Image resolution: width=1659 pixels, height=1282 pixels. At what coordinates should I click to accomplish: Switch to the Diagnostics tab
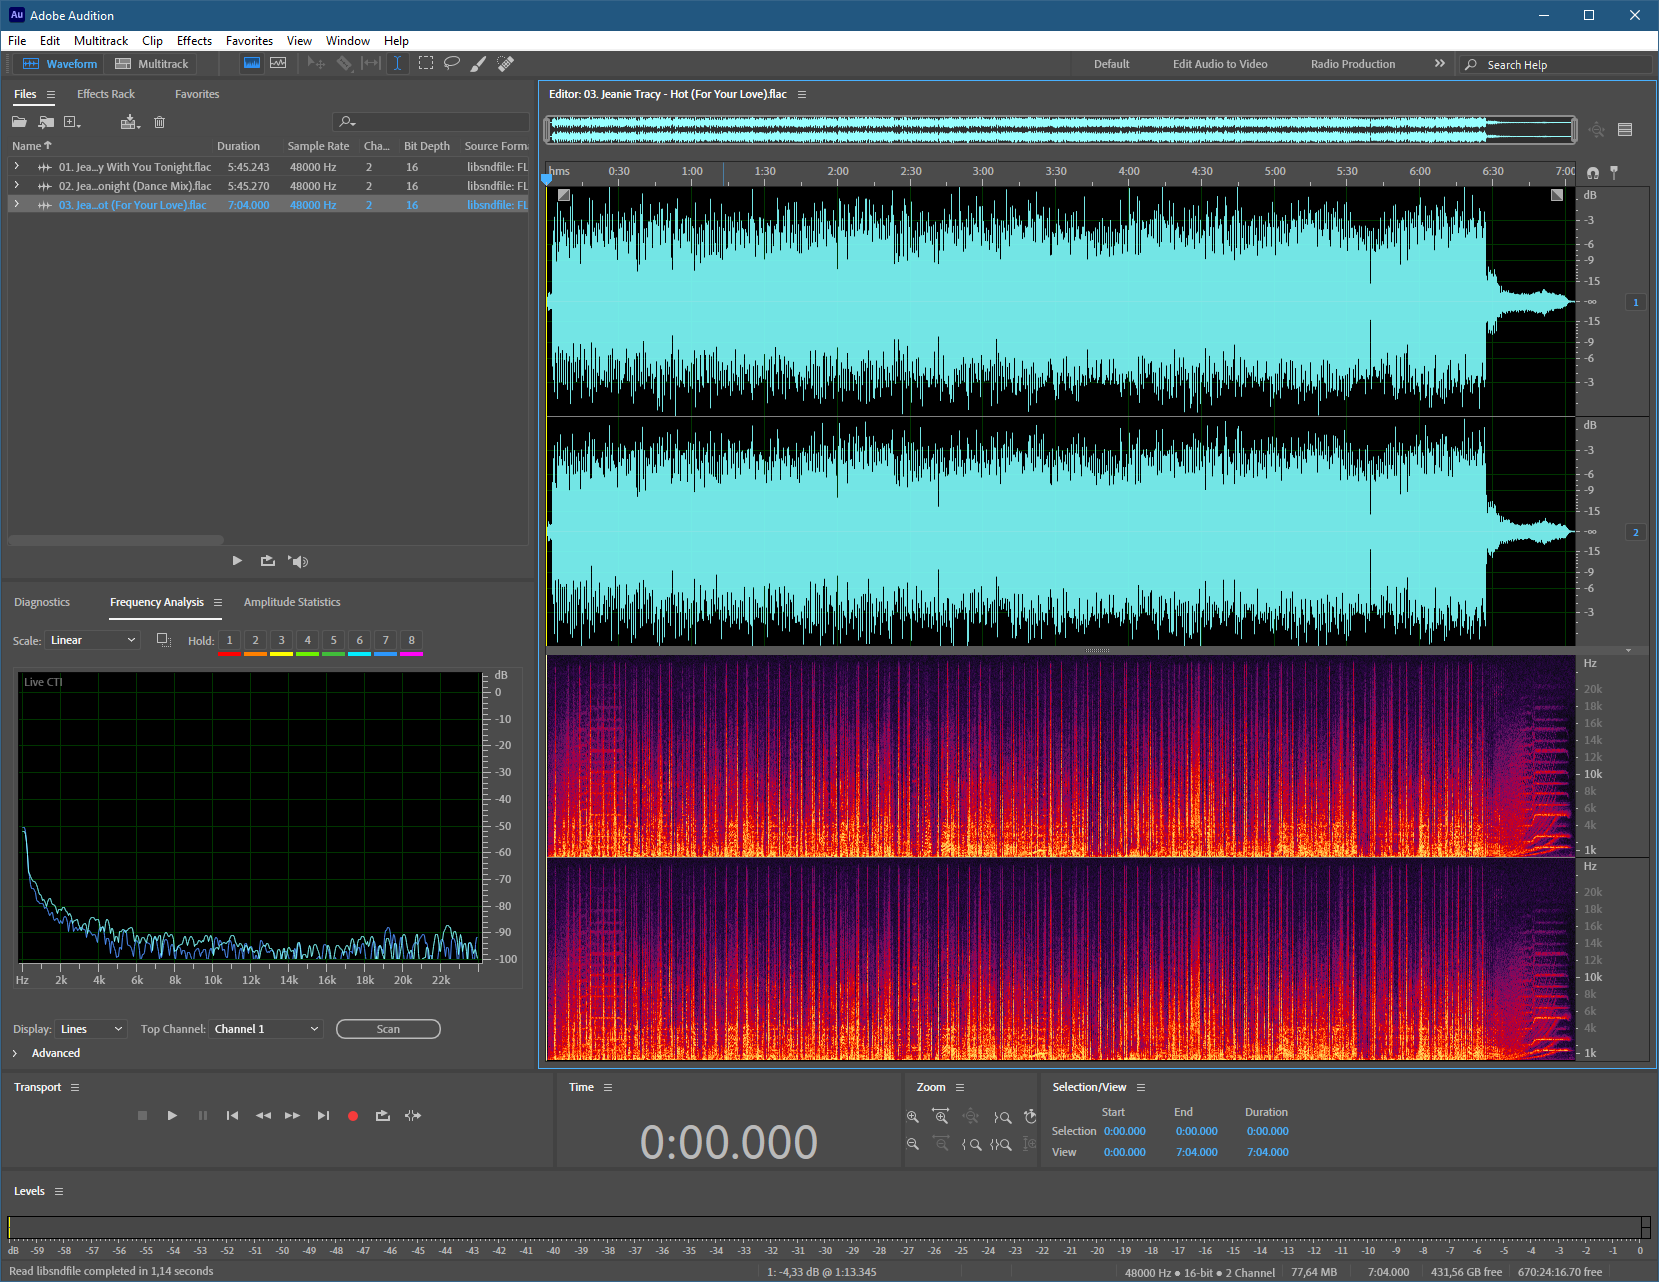point(42,602)
